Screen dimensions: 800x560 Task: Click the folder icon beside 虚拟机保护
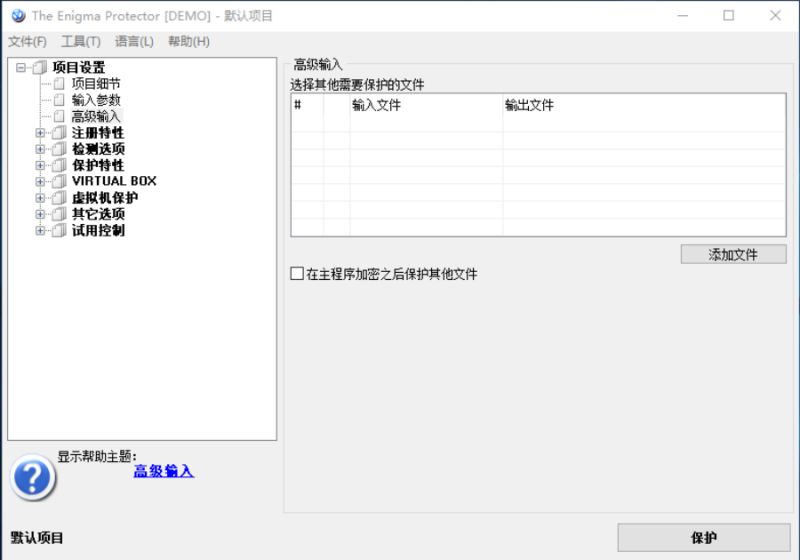59,198
